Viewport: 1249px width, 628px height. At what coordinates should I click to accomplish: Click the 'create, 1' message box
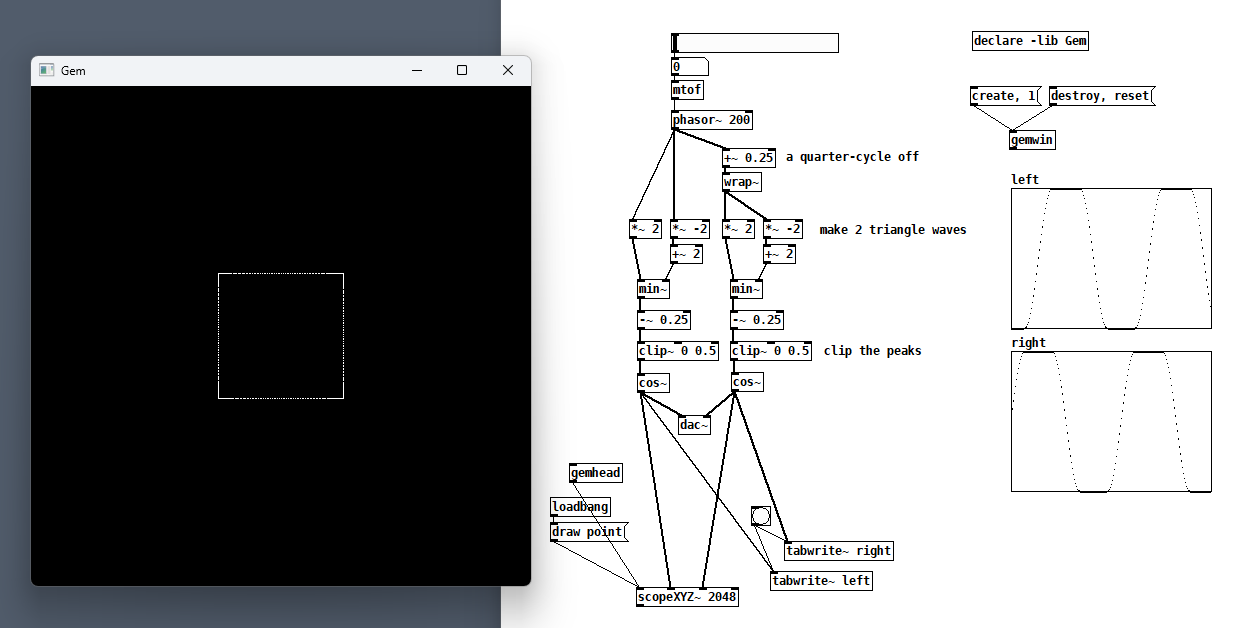(1005, 96)
